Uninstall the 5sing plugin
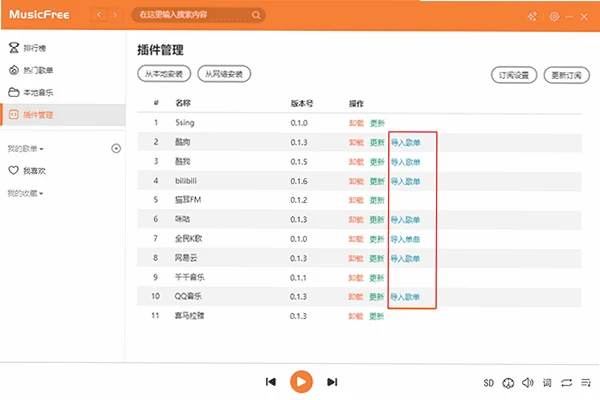 (356, 123)
